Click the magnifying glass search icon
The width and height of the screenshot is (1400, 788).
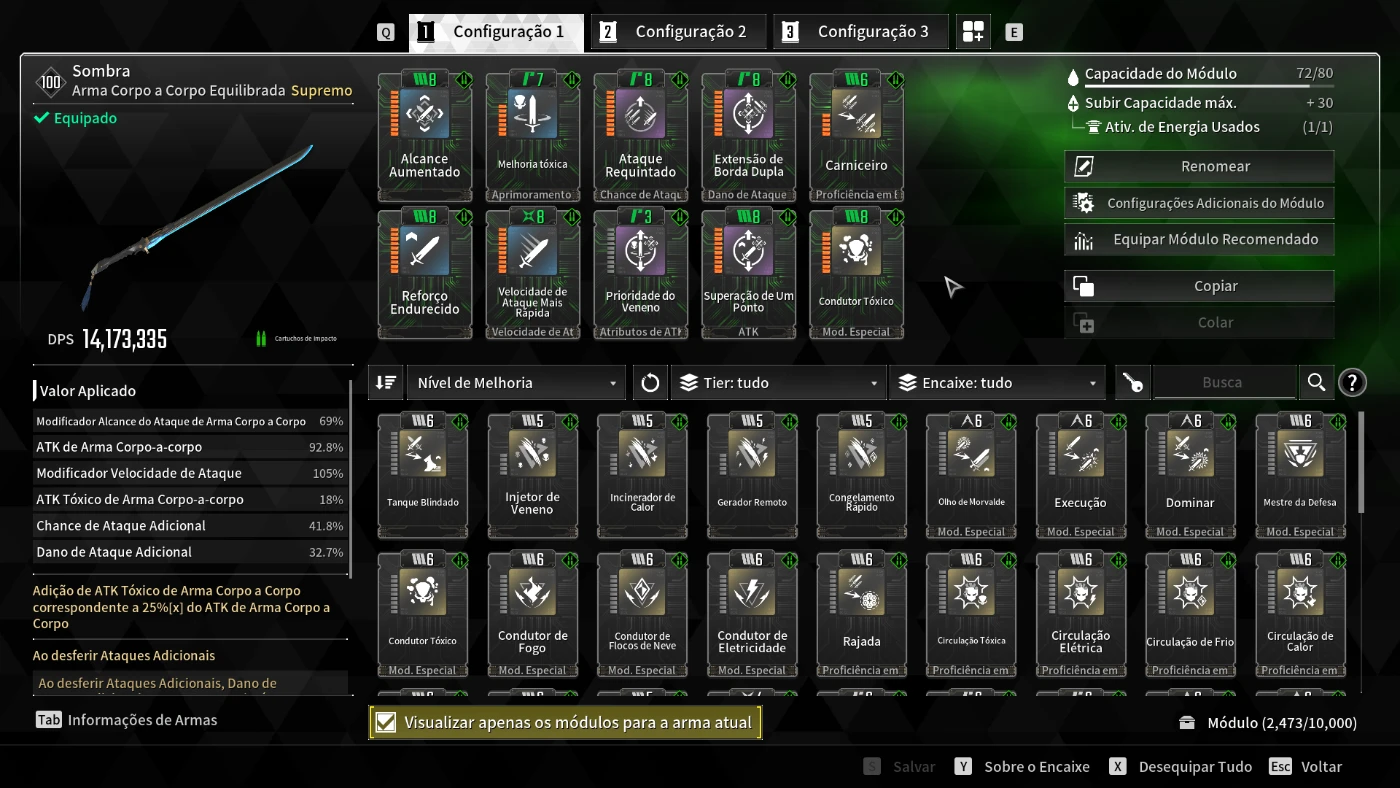[1316, 383]
